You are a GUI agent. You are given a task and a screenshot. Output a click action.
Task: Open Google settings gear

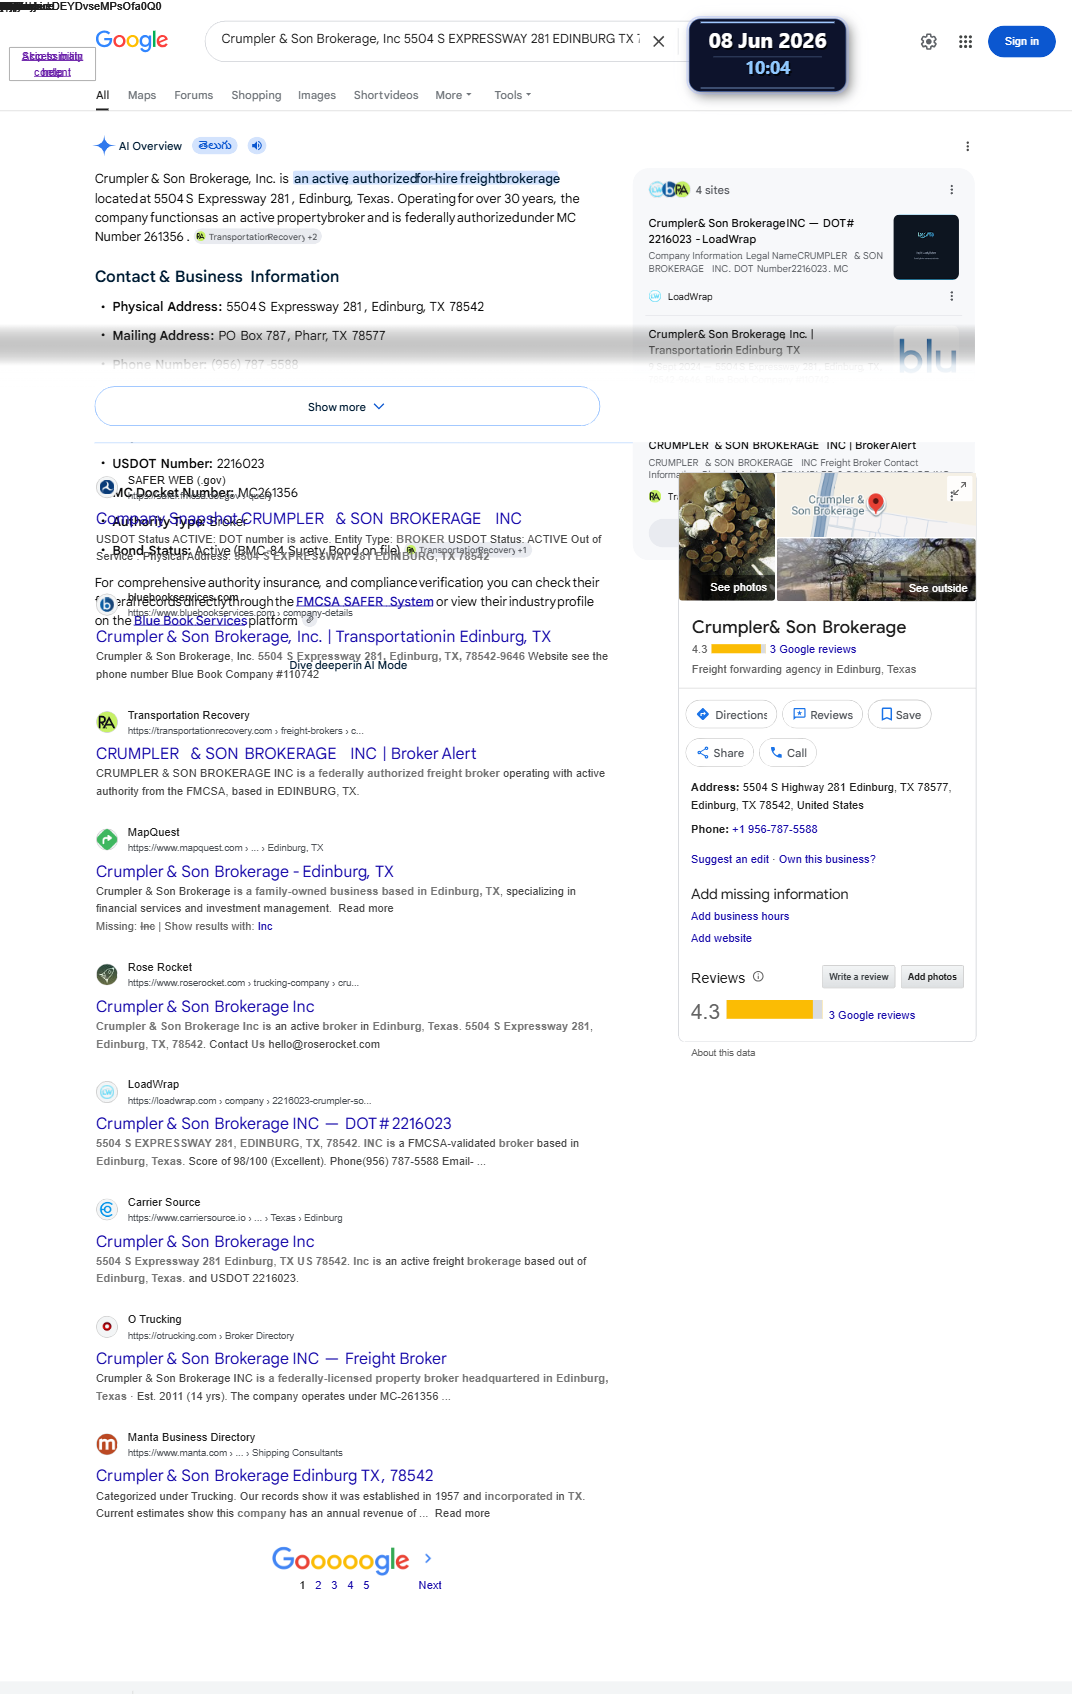coord(929,41)
